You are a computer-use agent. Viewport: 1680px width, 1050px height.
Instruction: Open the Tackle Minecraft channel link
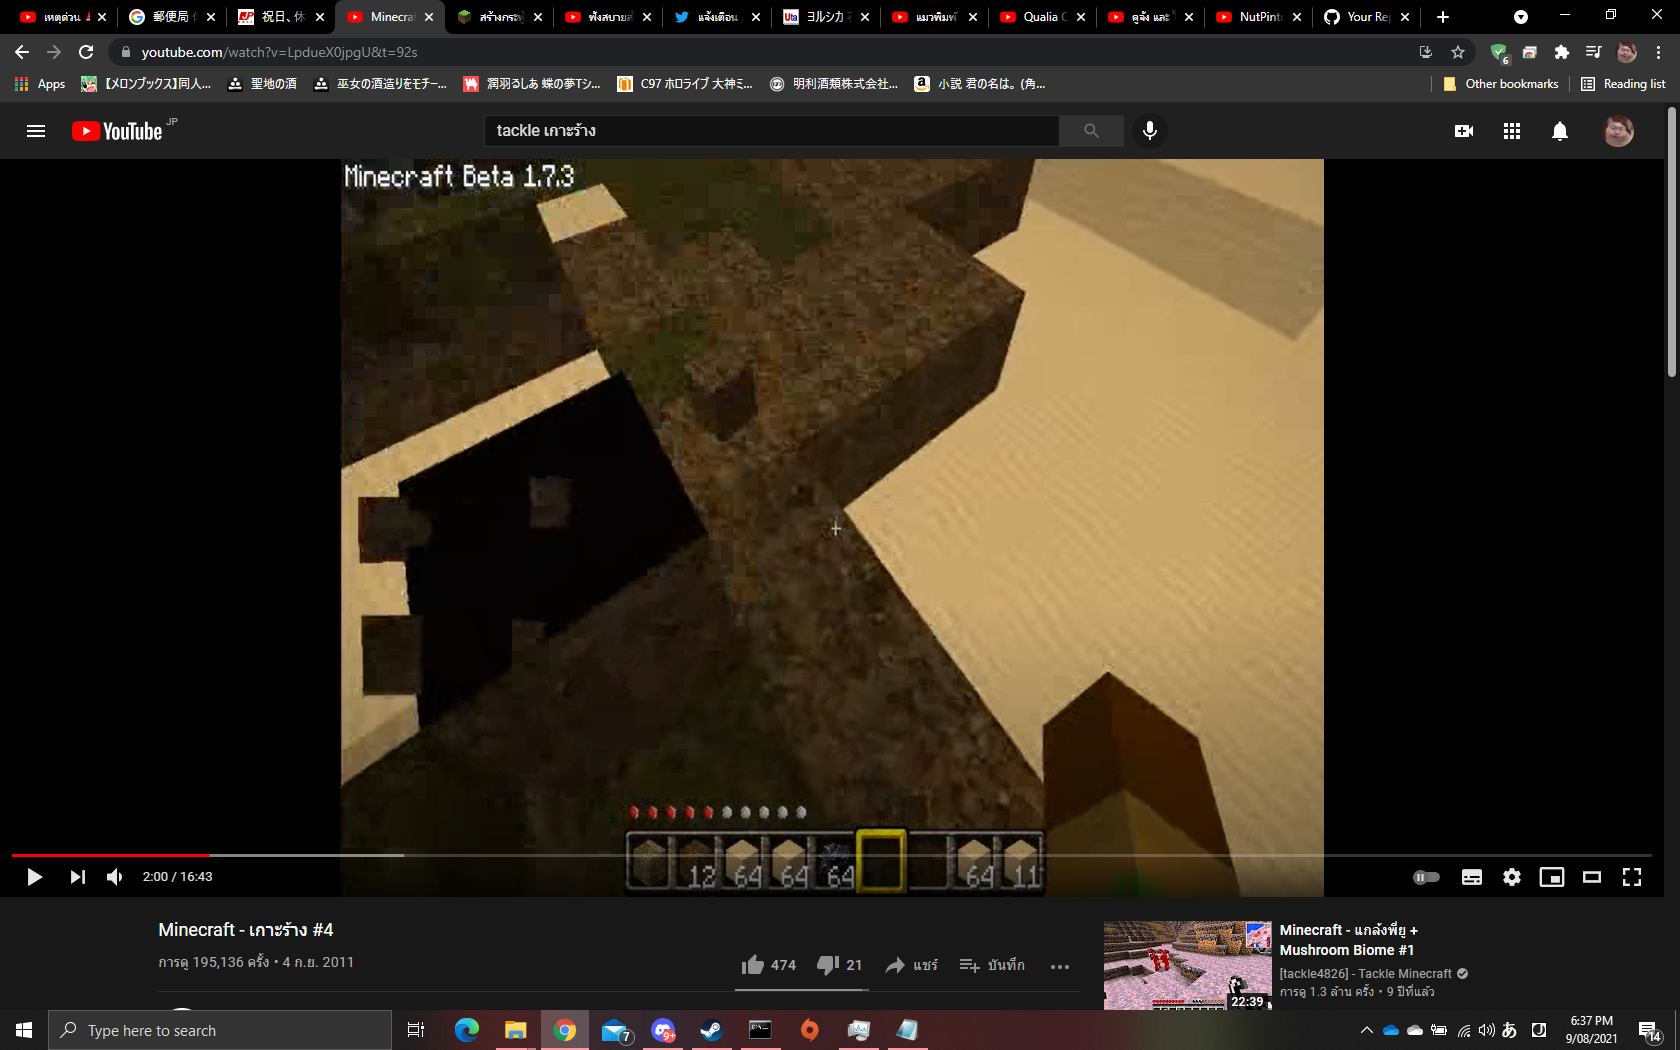tap(1365, 973)
